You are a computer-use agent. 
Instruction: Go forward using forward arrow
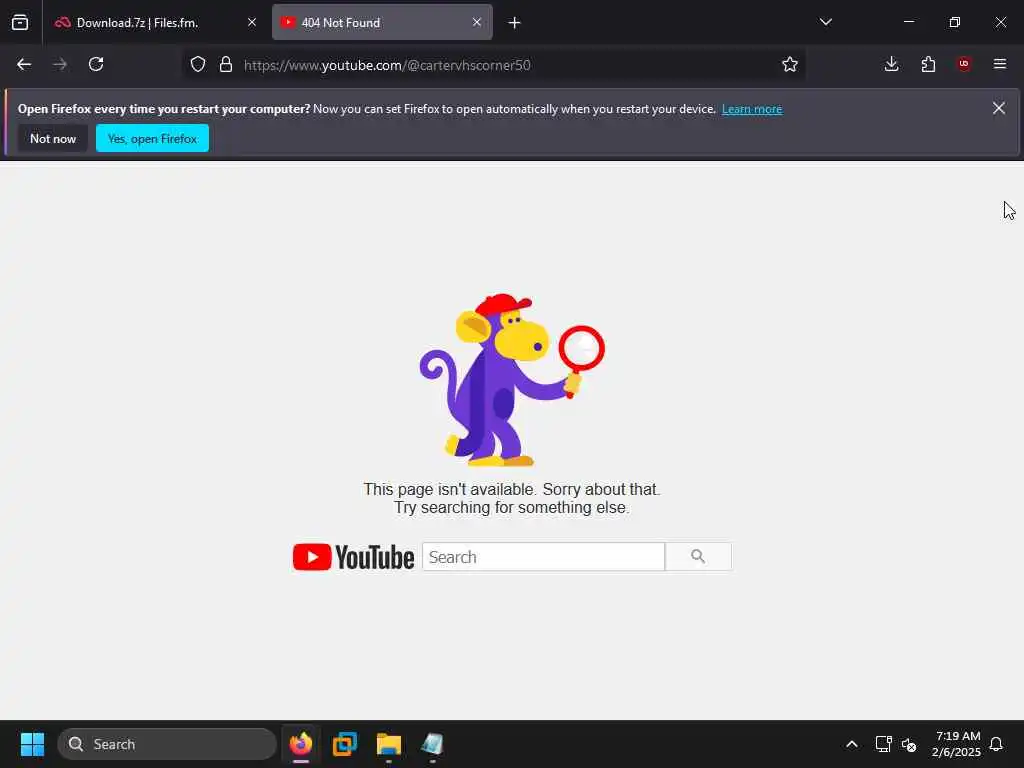point(60,64)
